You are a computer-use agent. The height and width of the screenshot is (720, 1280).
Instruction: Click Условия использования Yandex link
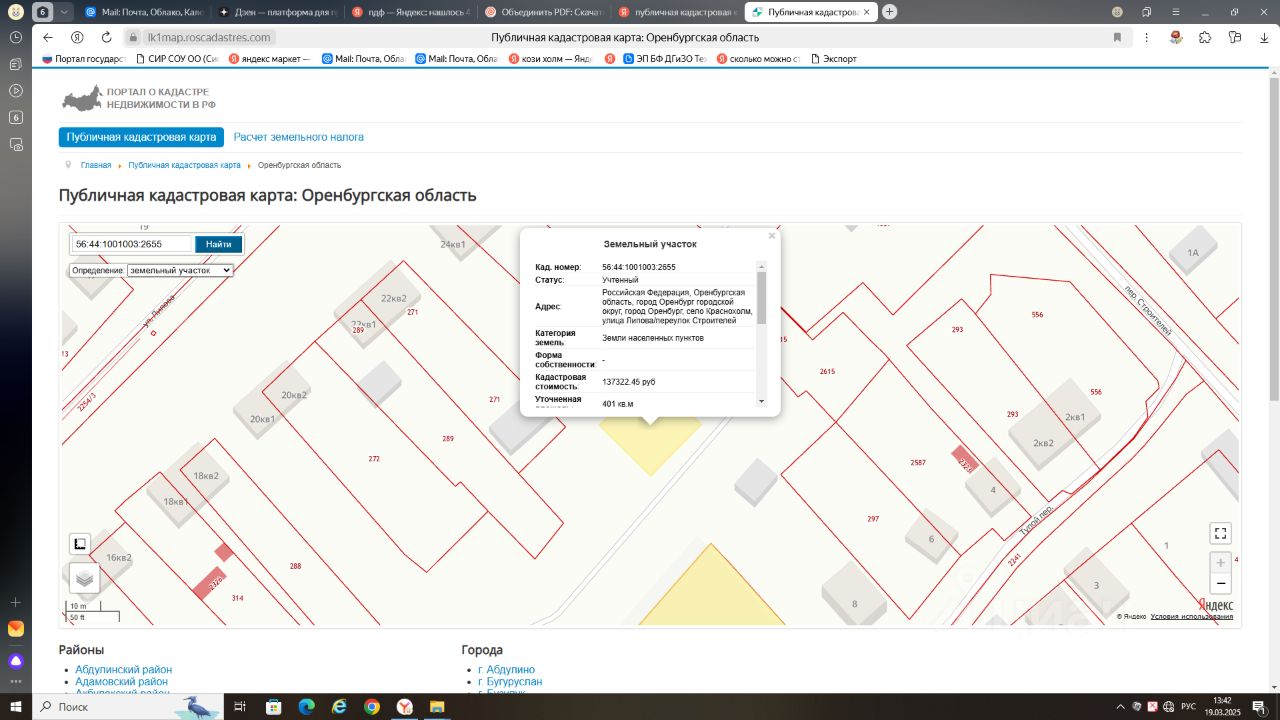click(x=1192, y=617)
